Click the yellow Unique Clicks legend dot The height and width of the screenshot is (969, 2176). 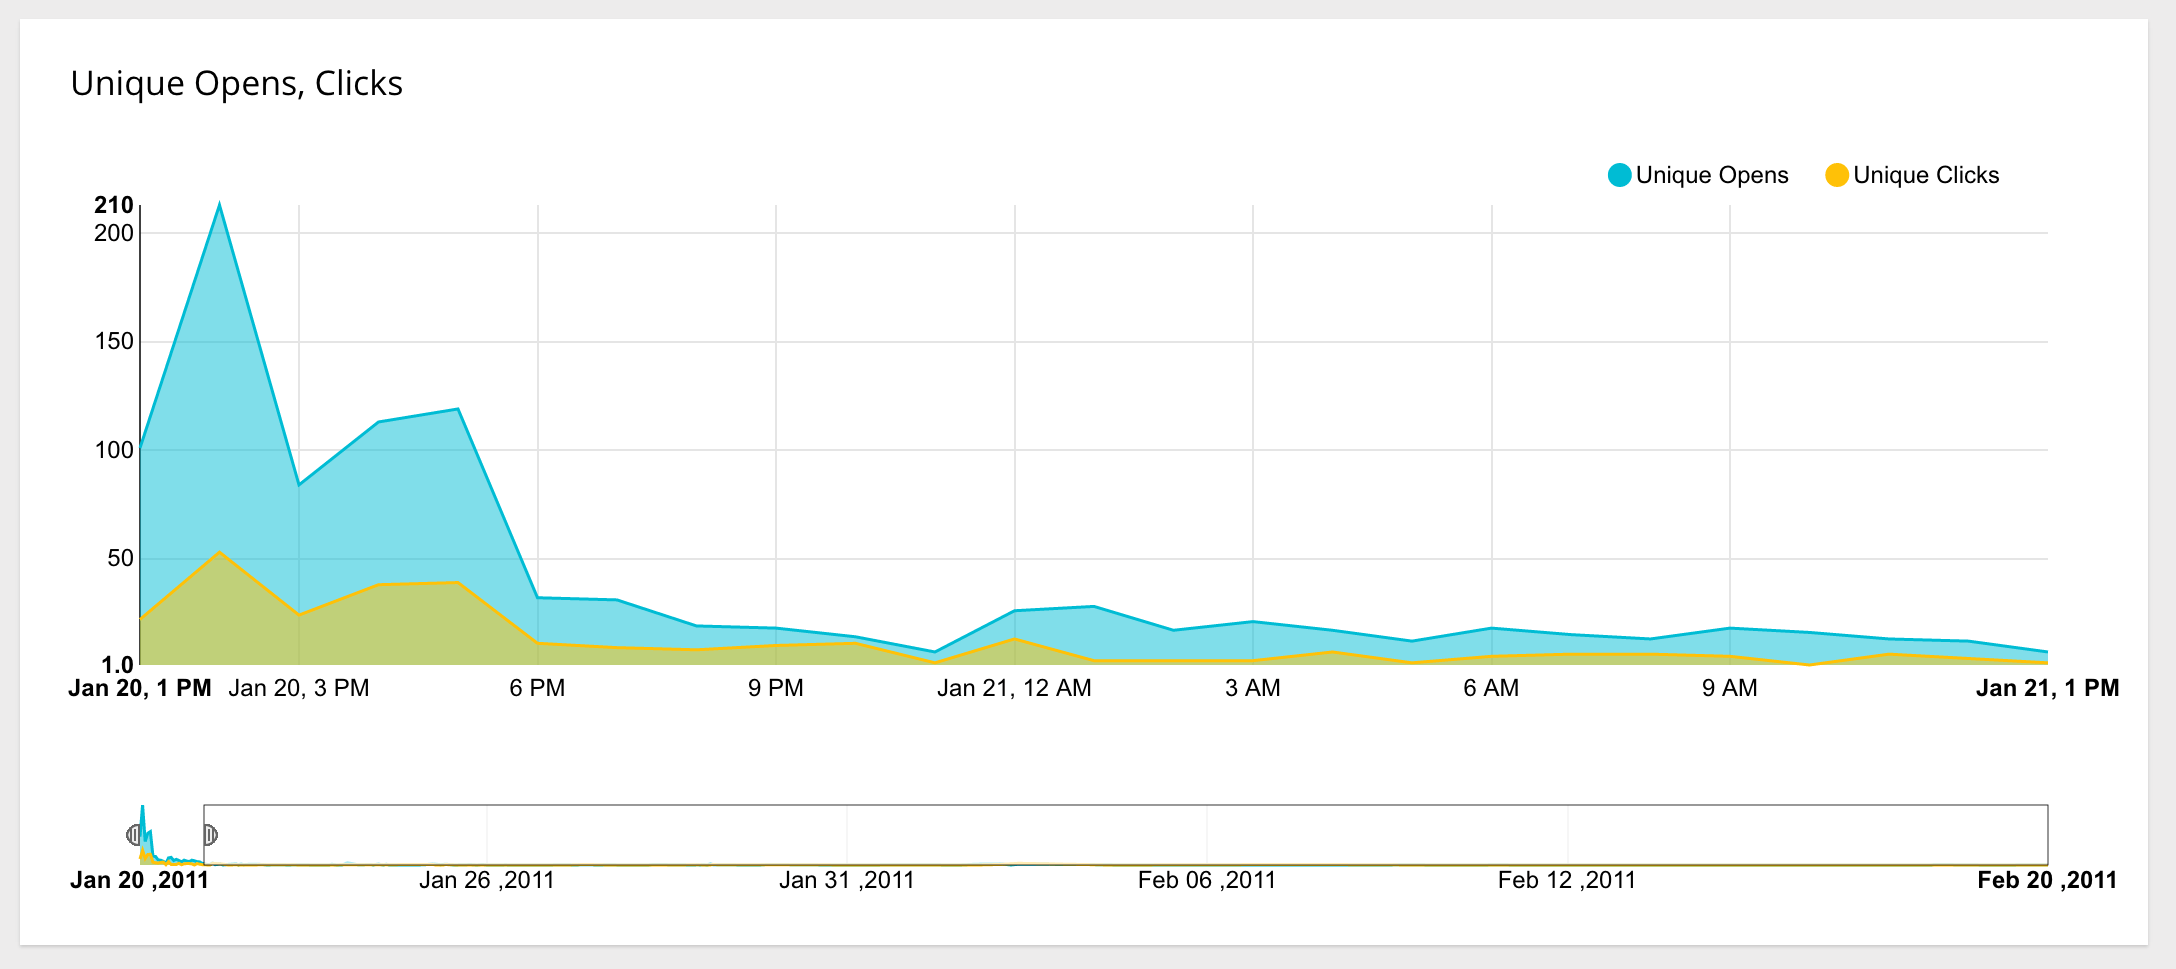coord(1838,174)
